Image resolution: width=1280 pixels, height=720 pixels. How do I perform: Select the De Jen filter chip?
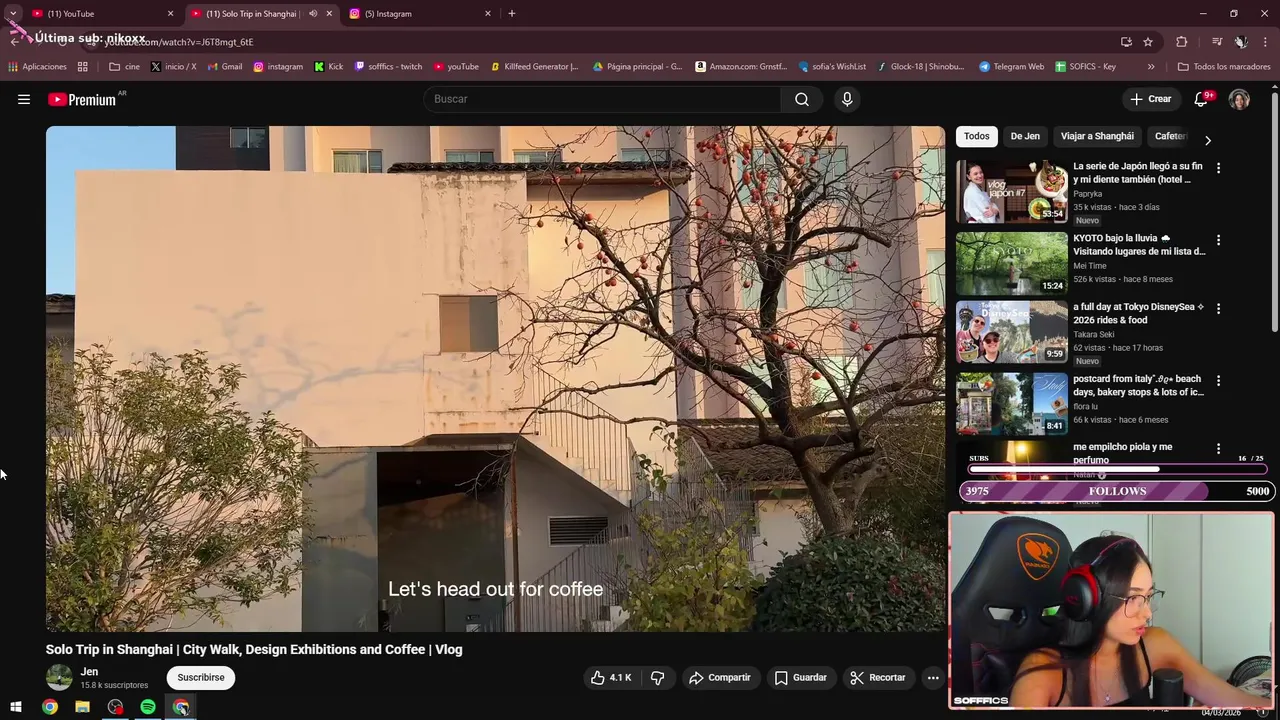(x=1025, y=136)
